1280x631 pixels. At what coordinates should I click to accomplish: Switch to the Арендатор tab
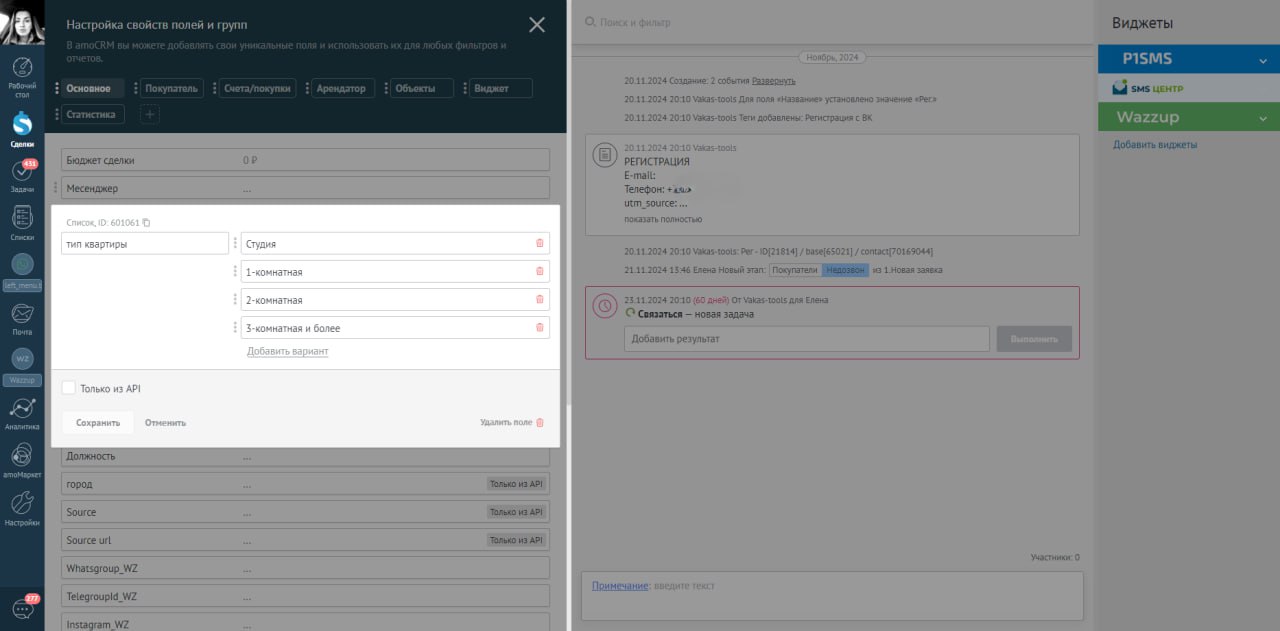341,88
